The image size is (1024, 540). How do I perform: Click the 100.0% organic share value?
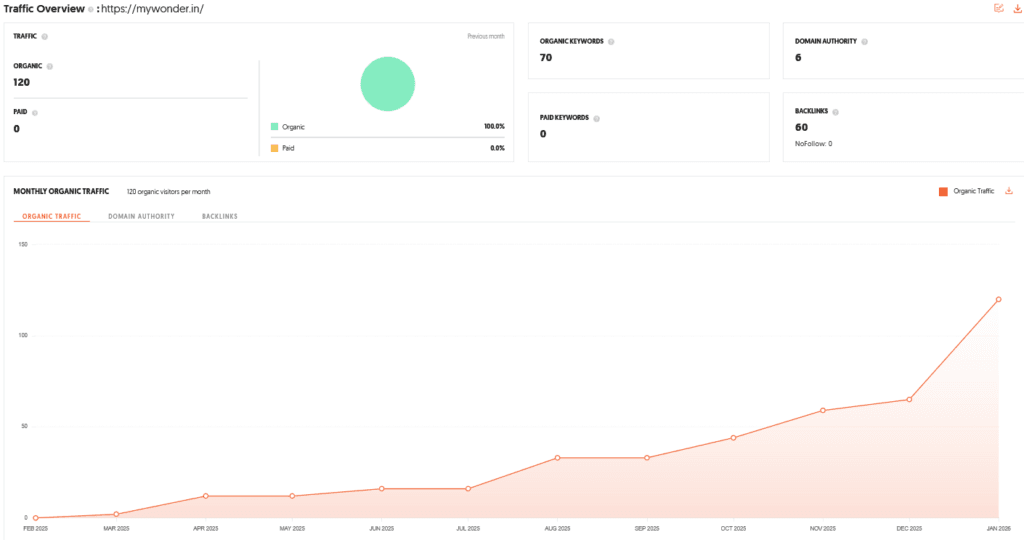click(494, 127)
